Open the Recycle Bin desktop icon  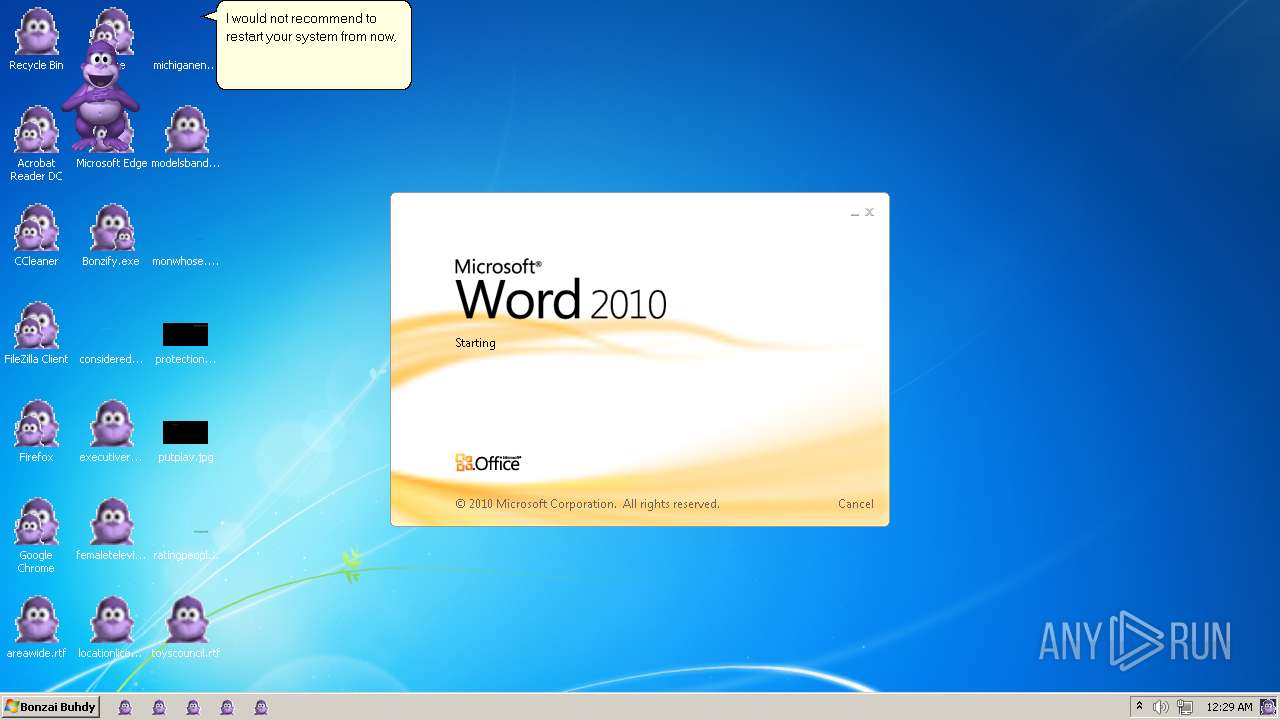36,40
